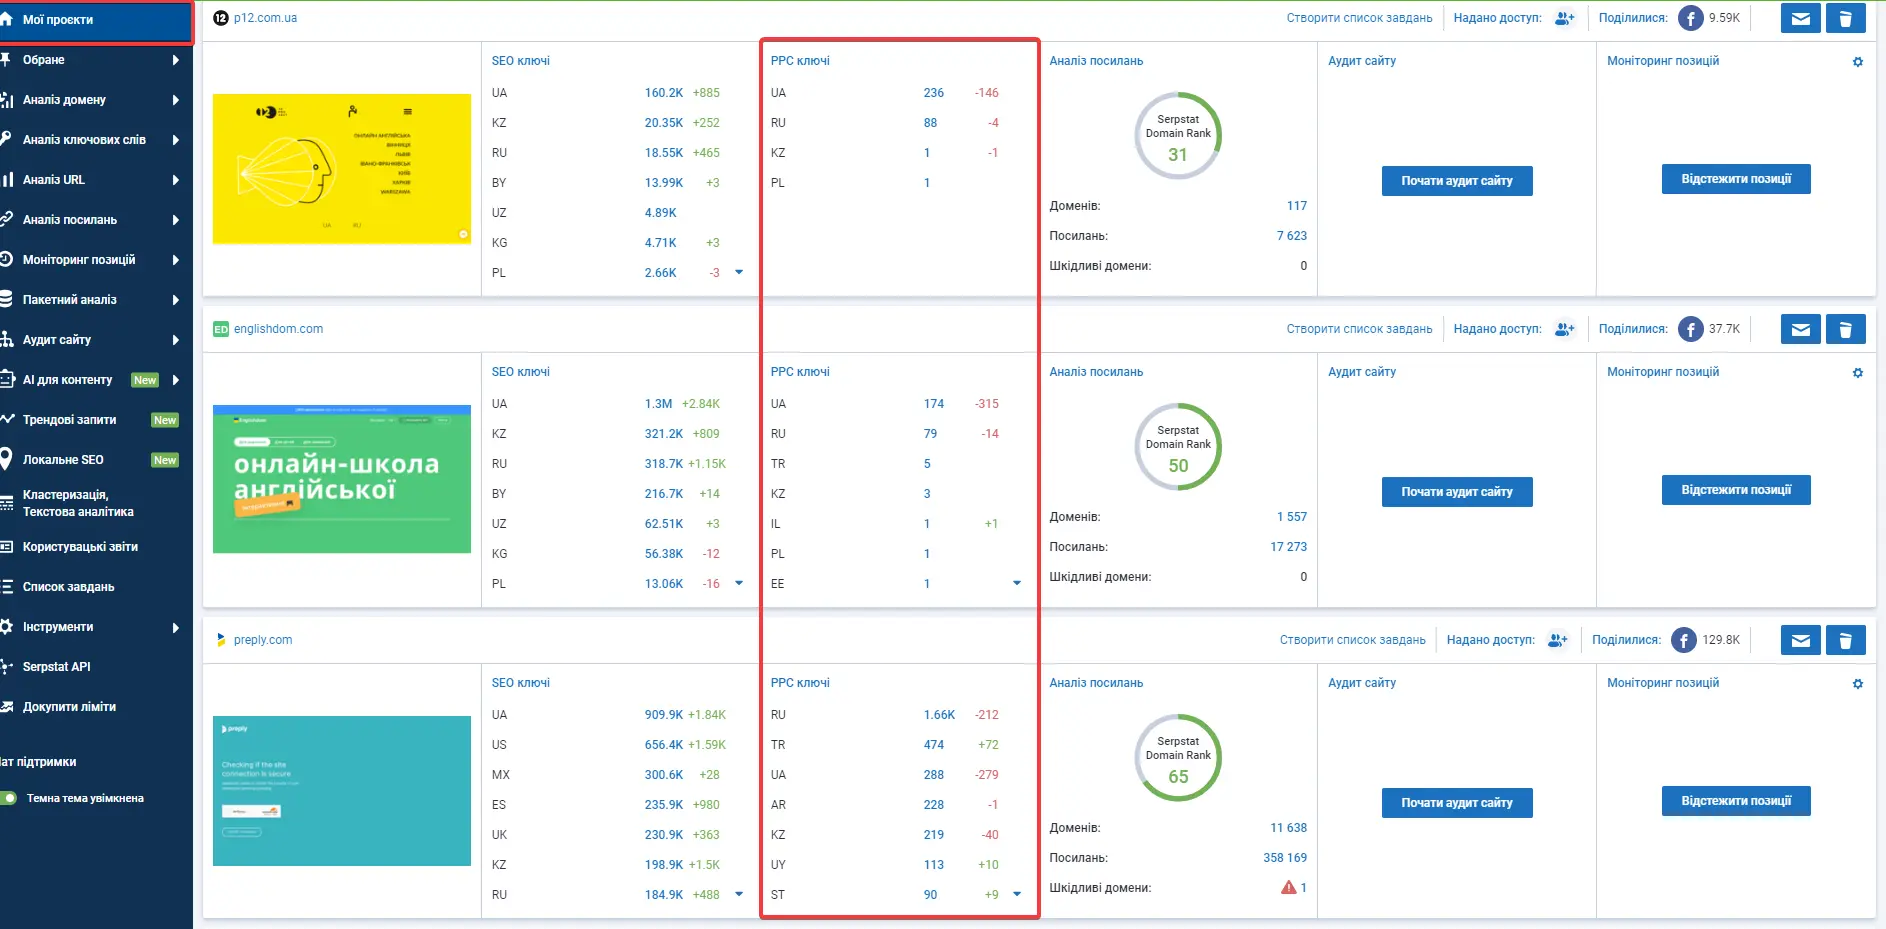Expand the SEO keys list for englishdom.com
The image size is (1886, 929).
pyautogui.click(x=739, y=583)
